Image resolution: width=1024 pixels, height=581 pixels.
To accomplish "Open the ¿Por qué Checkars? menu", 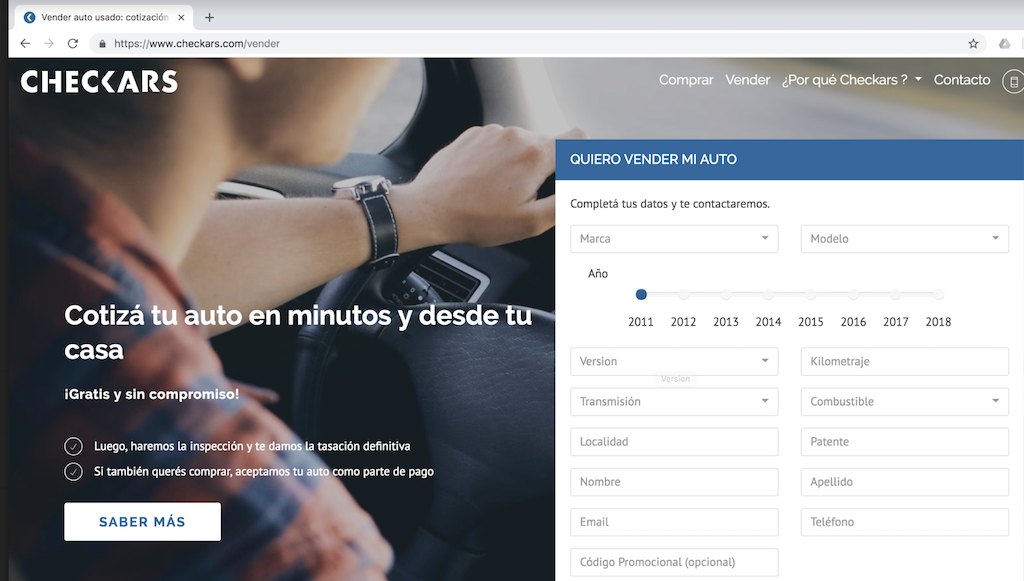I will coord(851,80).
